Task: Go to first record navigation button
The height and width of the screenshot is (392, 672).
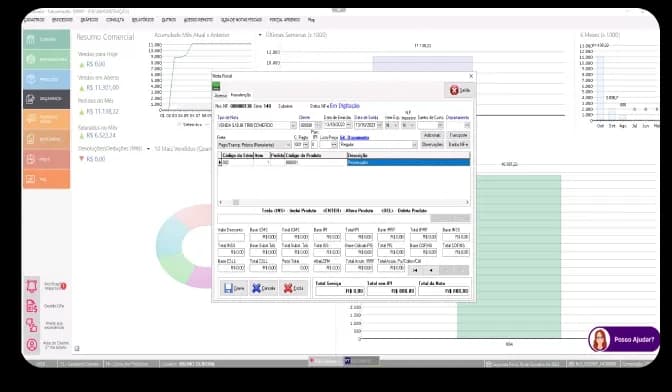Action: [x=415, y=270]
